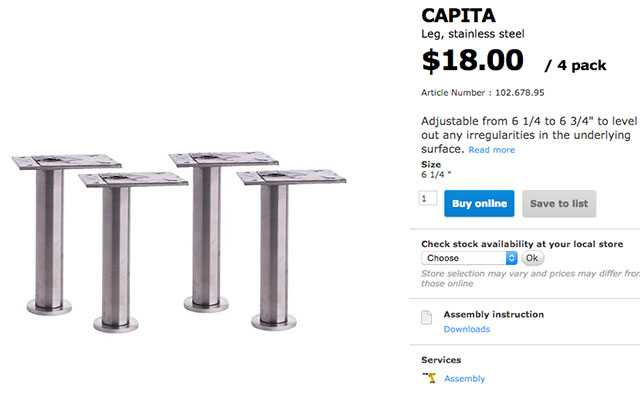Viewport: 640px width, 400px height.
Task: Open the Choose store dropdown
Action: (x=469, y=258)
